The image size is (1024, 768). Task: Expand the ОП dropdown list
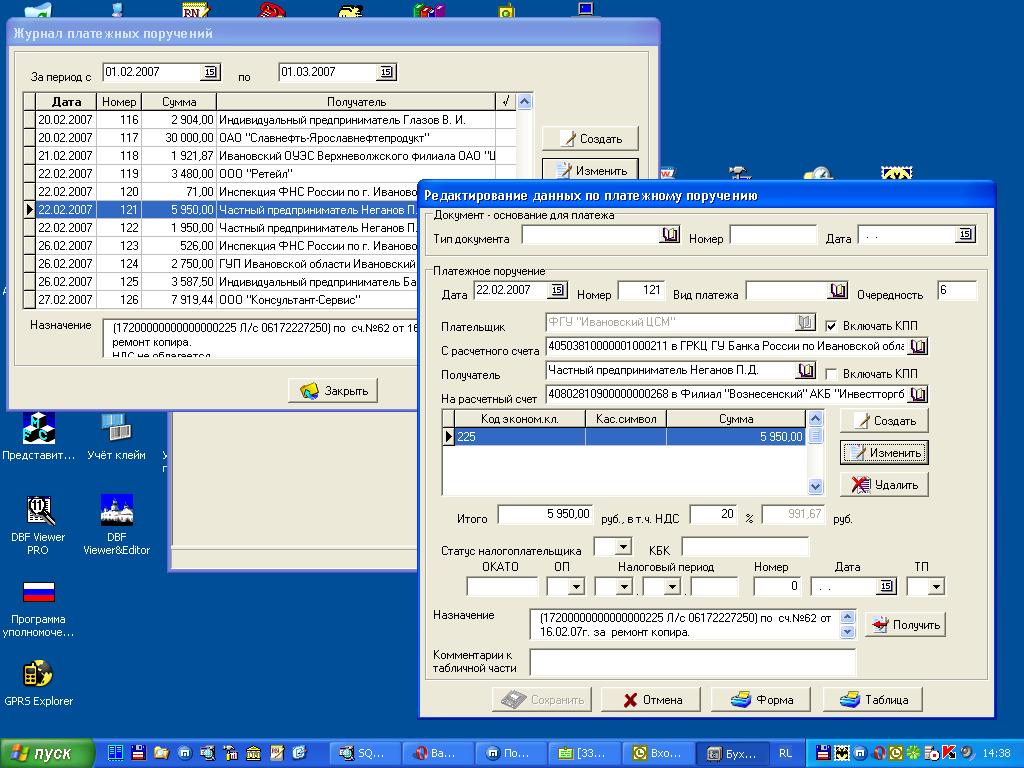click(x=576, y=586)
